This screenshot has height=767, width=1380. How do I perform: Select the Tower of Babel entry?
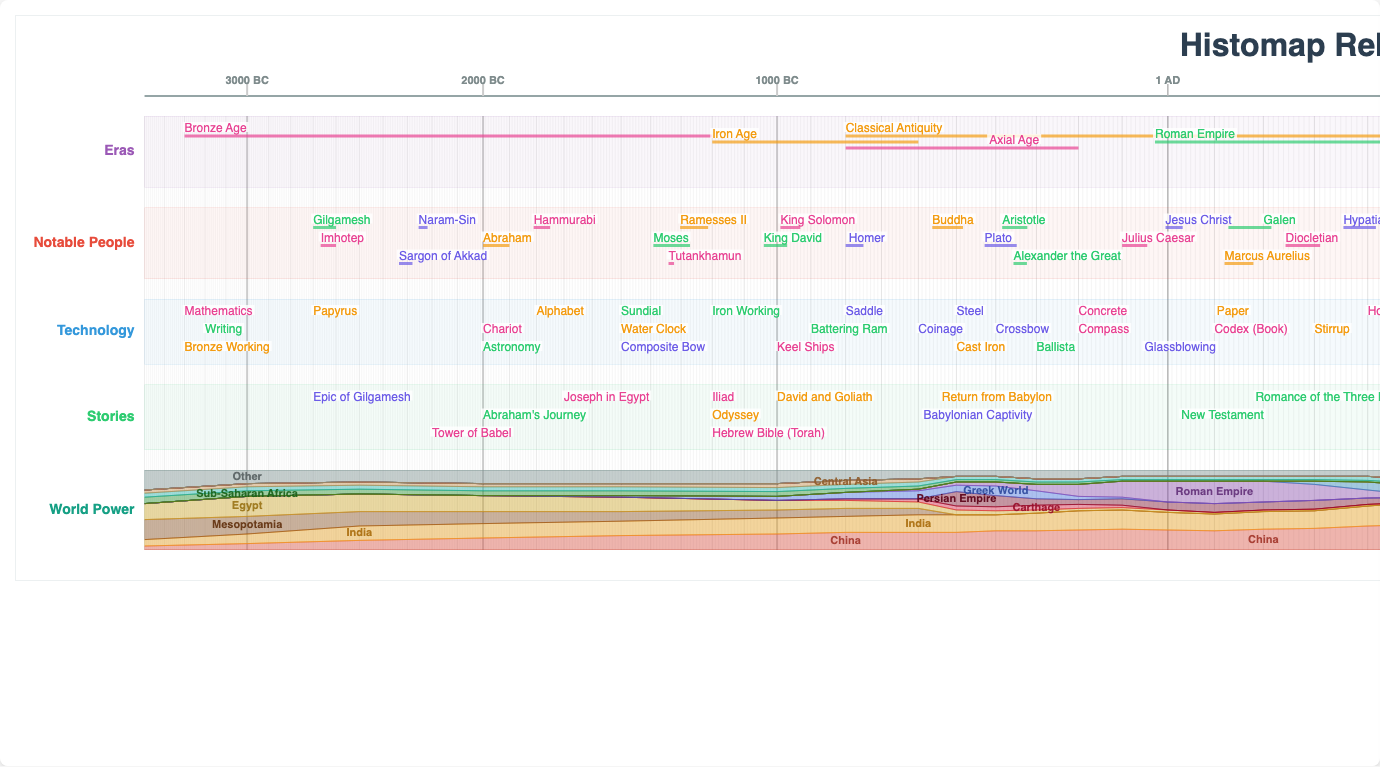471,432
